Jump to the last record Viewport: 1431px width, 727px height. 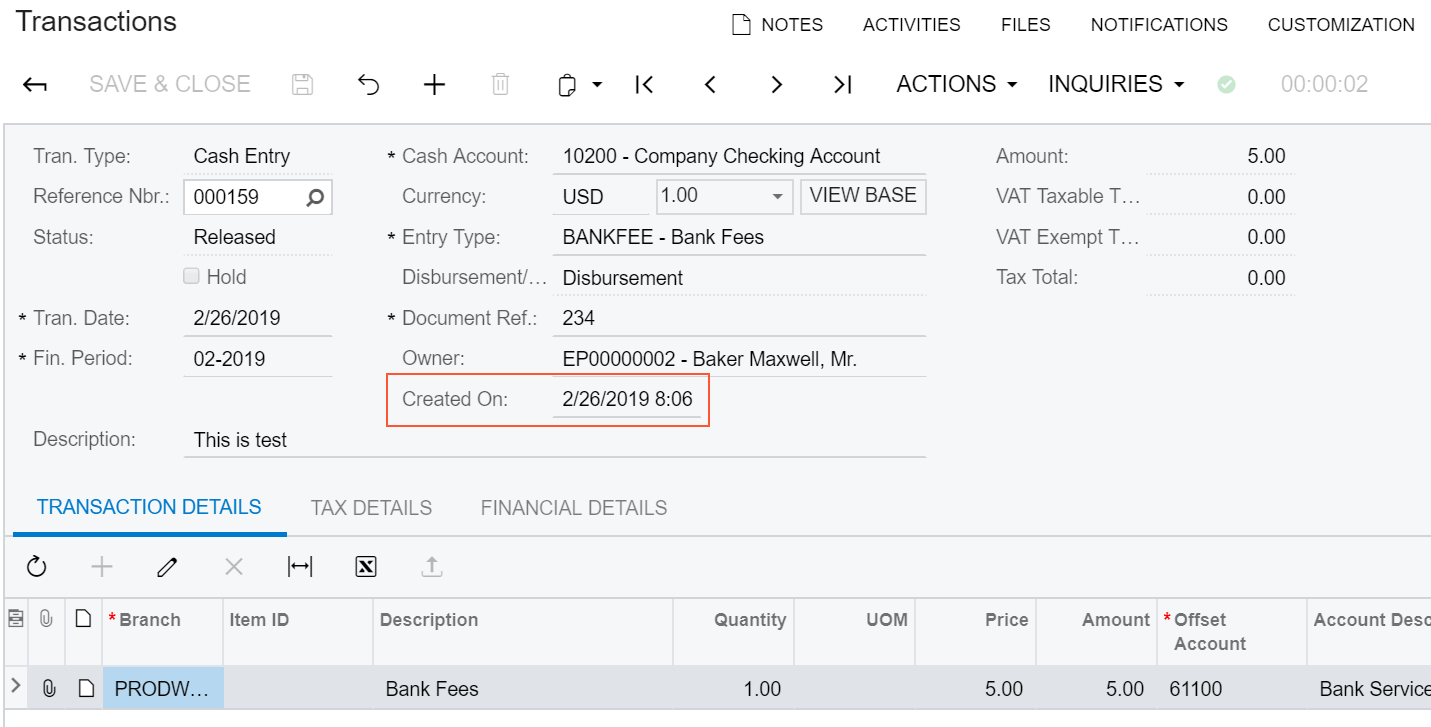point(843,85)
